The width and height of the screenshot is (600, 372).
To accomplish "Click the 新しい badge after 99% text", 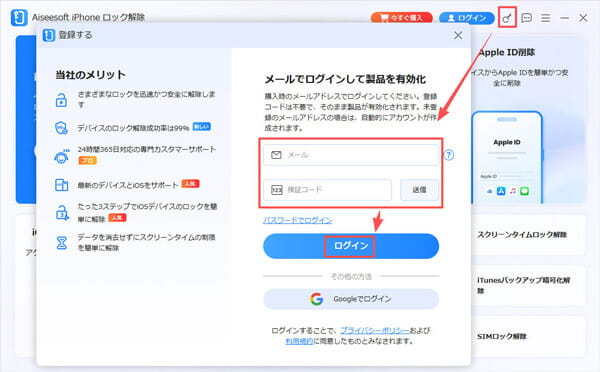I will tap(202, 127).
